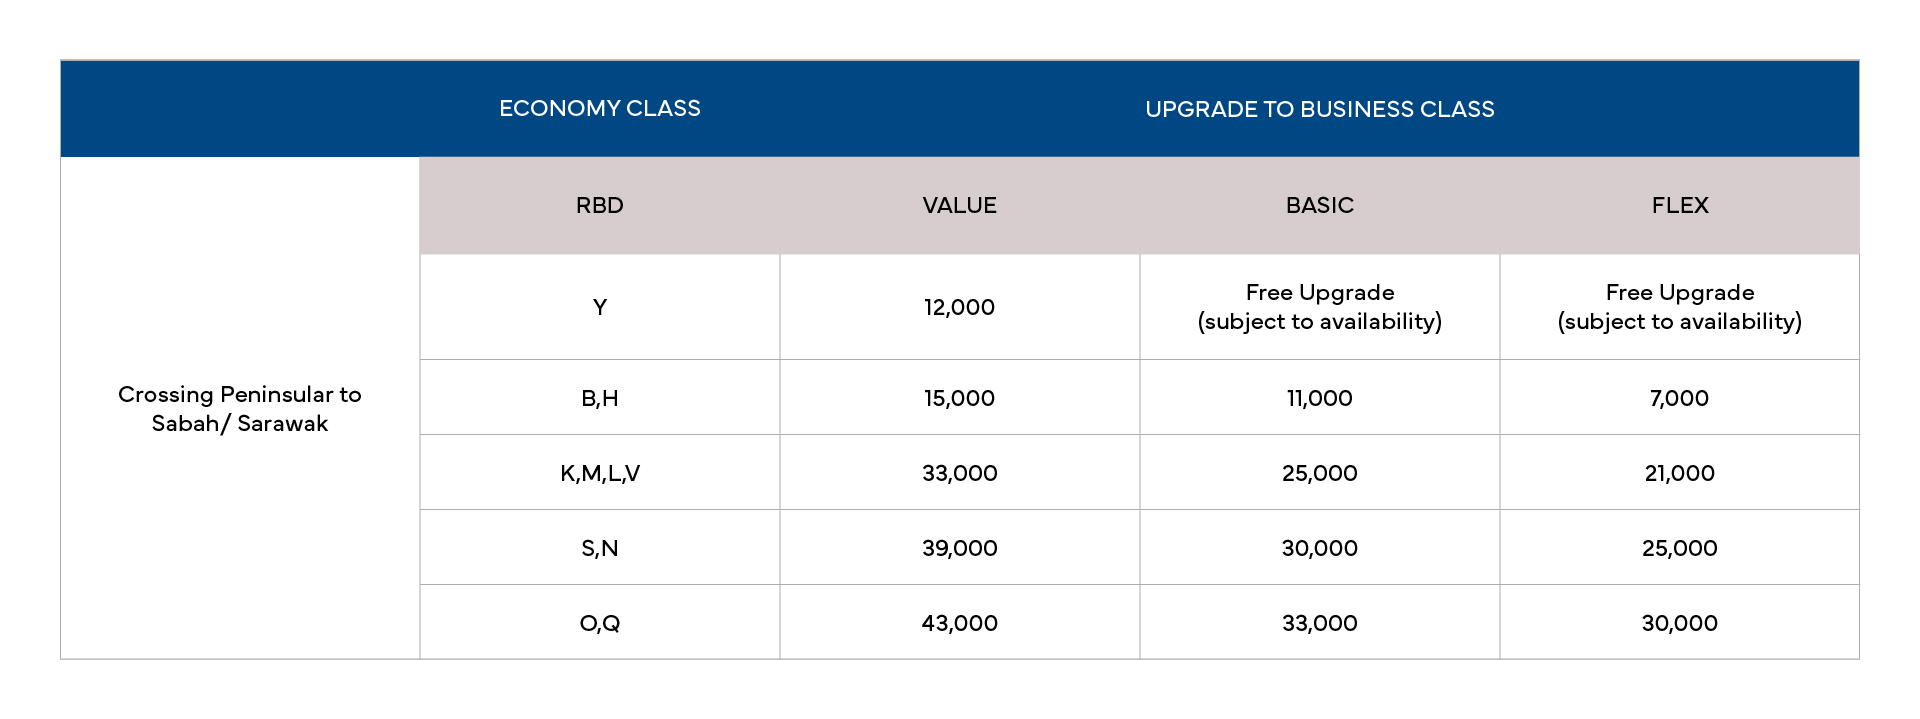Screen dimensions: 1920x719
Task: Click the UPGRADE TO BUSINESS CLASS header
Action: click(x=1320, y=108)
